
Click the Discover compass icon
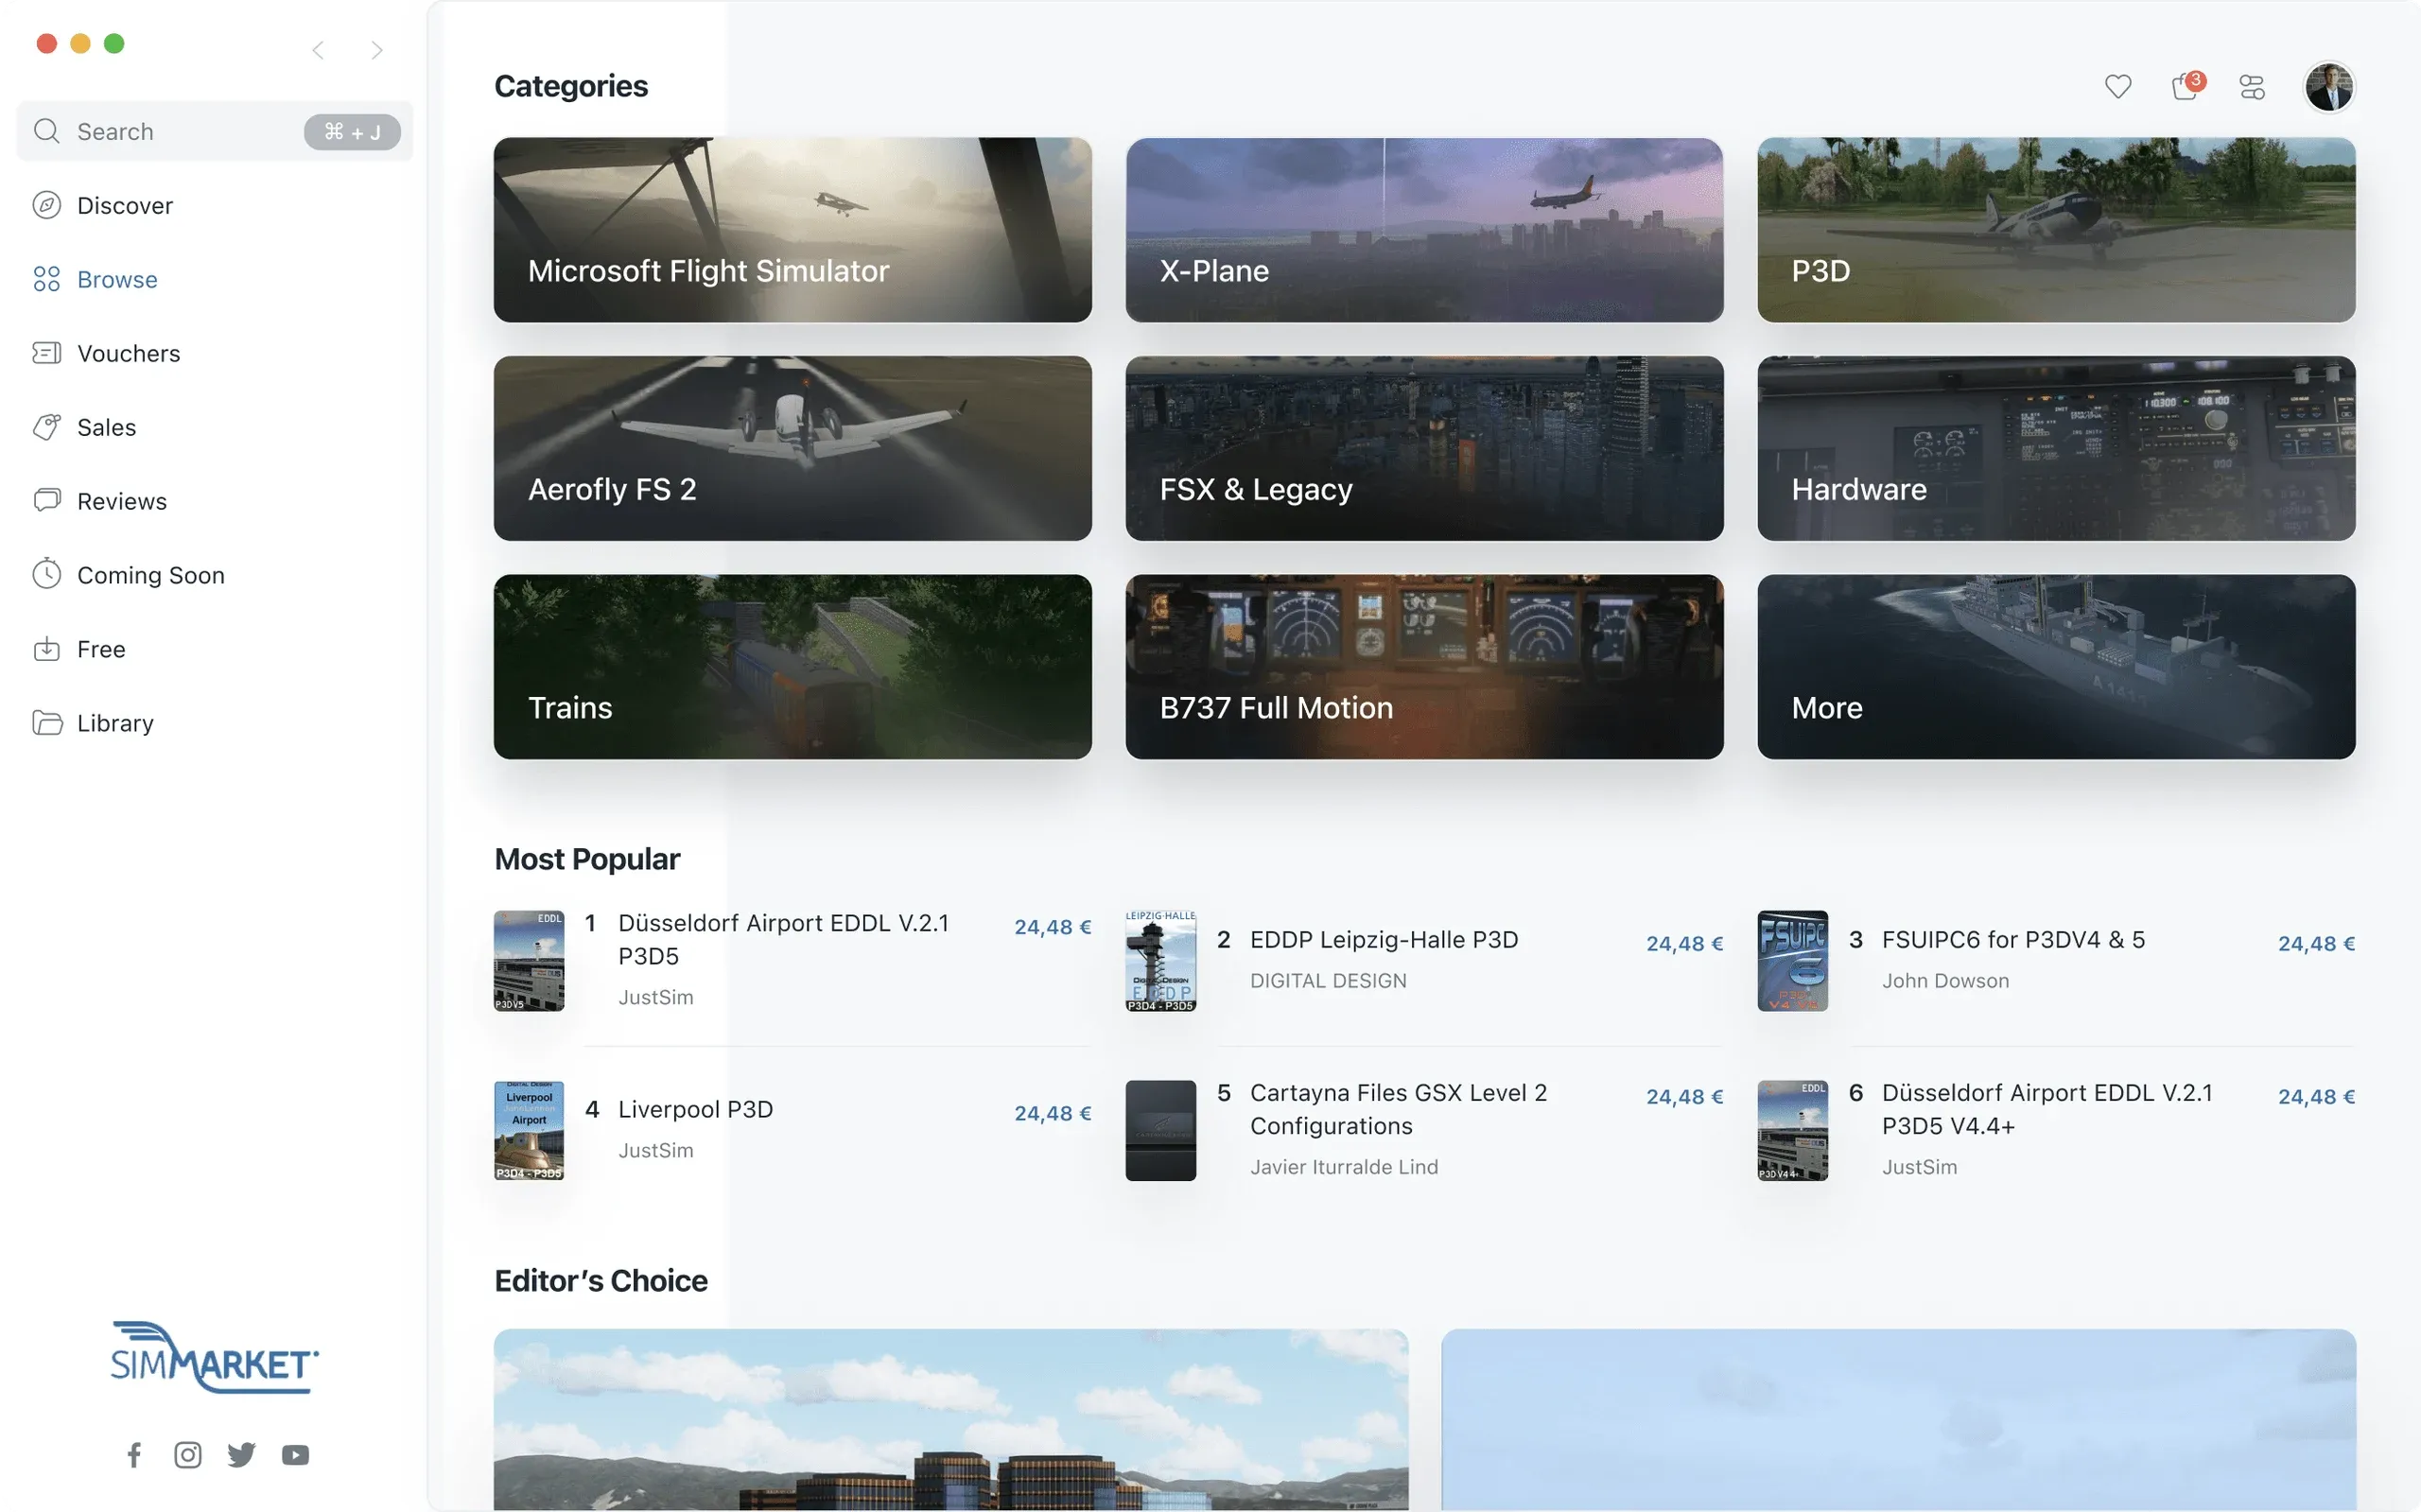click(46, 205)
